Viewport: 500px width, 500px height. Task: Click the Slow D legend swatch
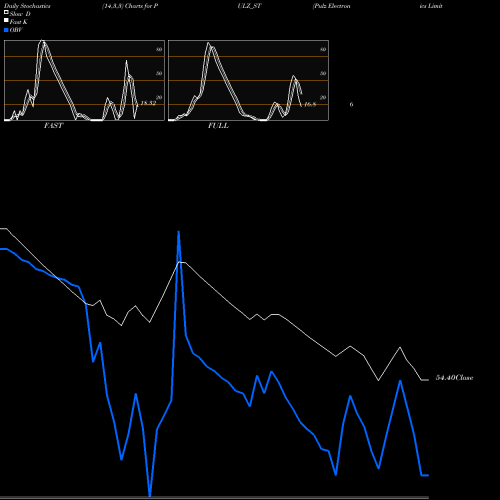tap(6, 12)
